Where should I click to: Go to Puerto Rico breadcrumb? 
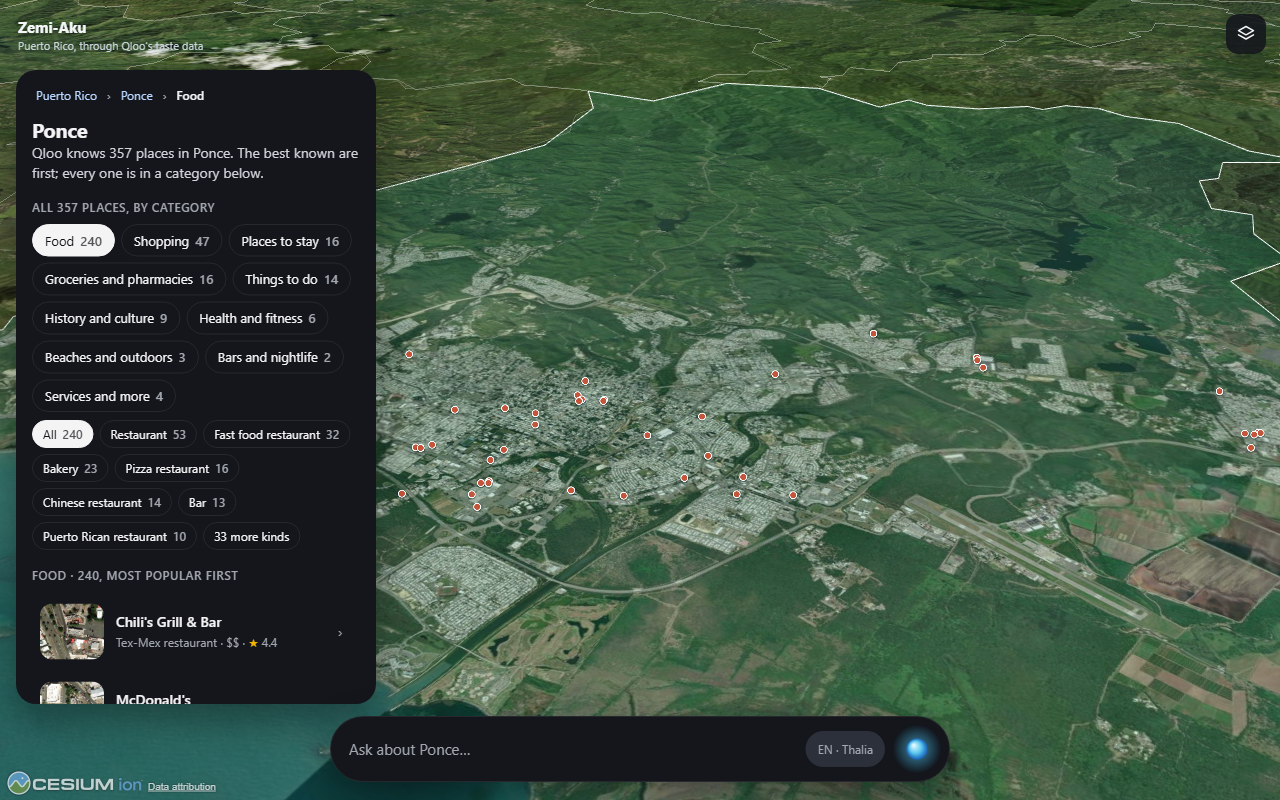(66, 96)
